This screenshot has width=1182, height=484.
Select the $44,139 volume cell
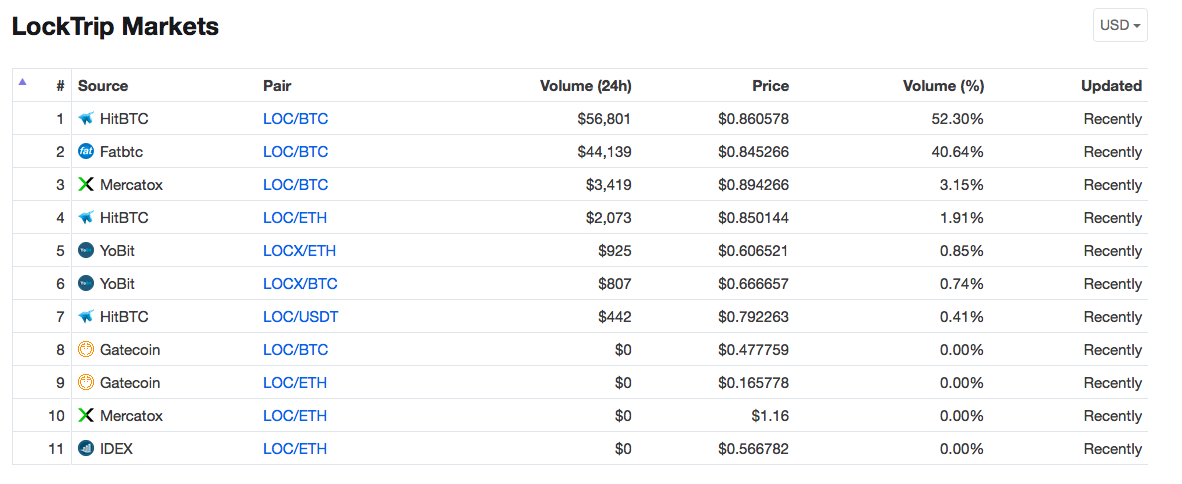604,152
